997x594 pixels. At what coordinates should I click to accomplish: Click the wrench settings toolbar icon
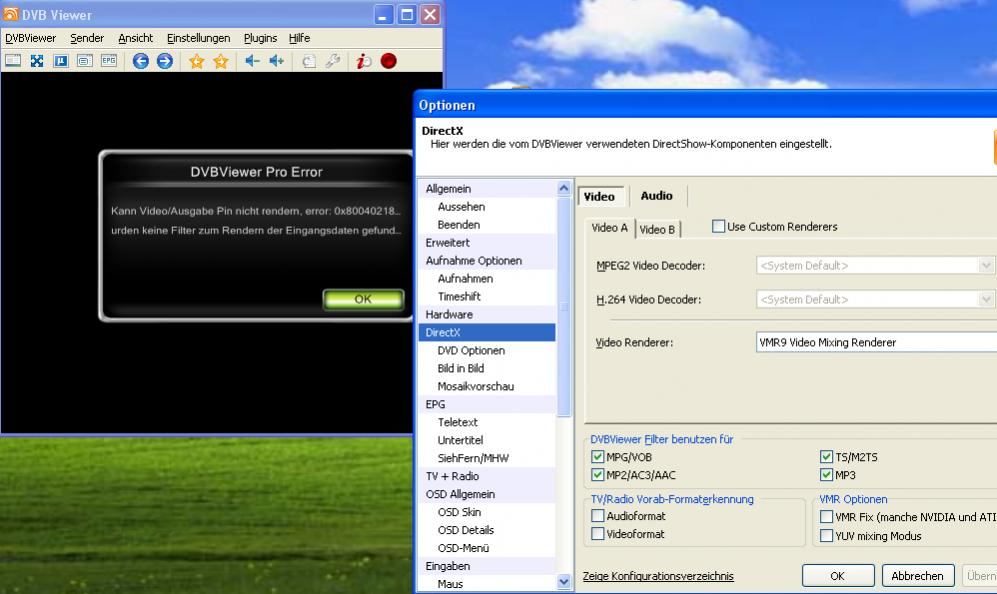coord(333,61)
